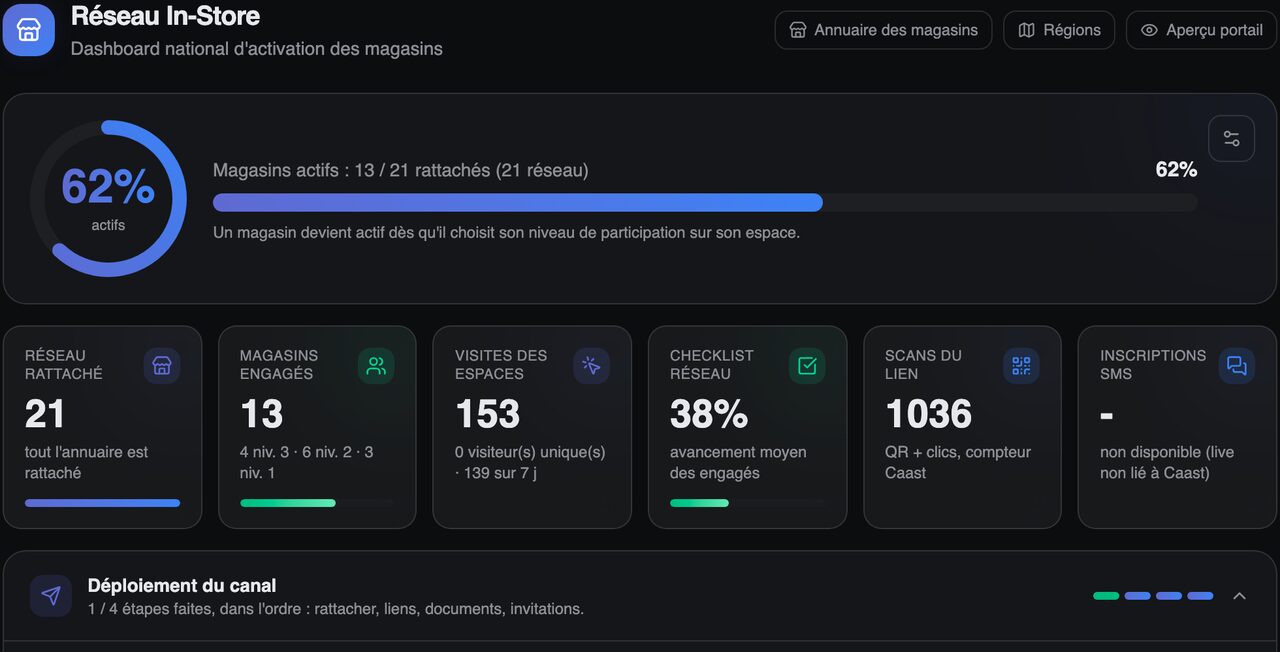1280x652 pixels.
Task: Click the Réseau In-Store title
Action: [165, 16]
